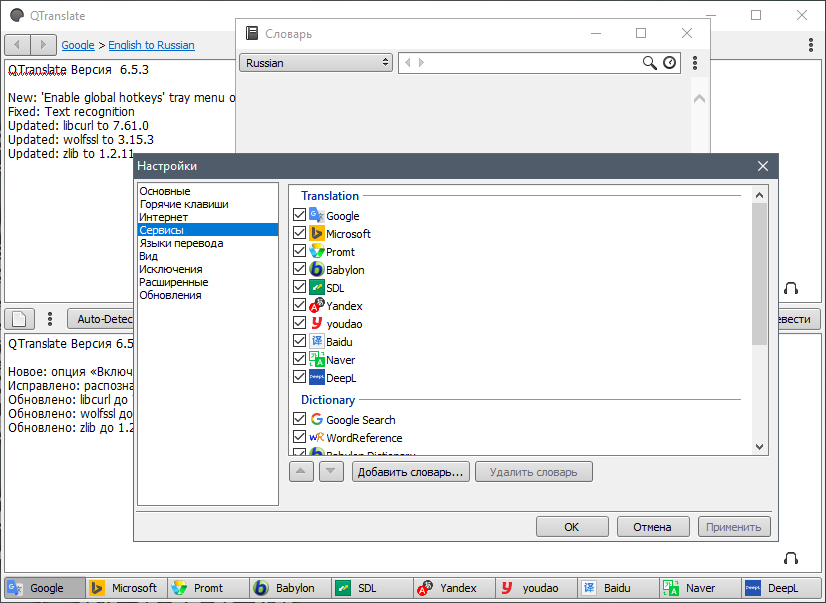This screenshot has height=603, width=826.
Task: Open the Интернет settings category
Action: tap(208, 217)
